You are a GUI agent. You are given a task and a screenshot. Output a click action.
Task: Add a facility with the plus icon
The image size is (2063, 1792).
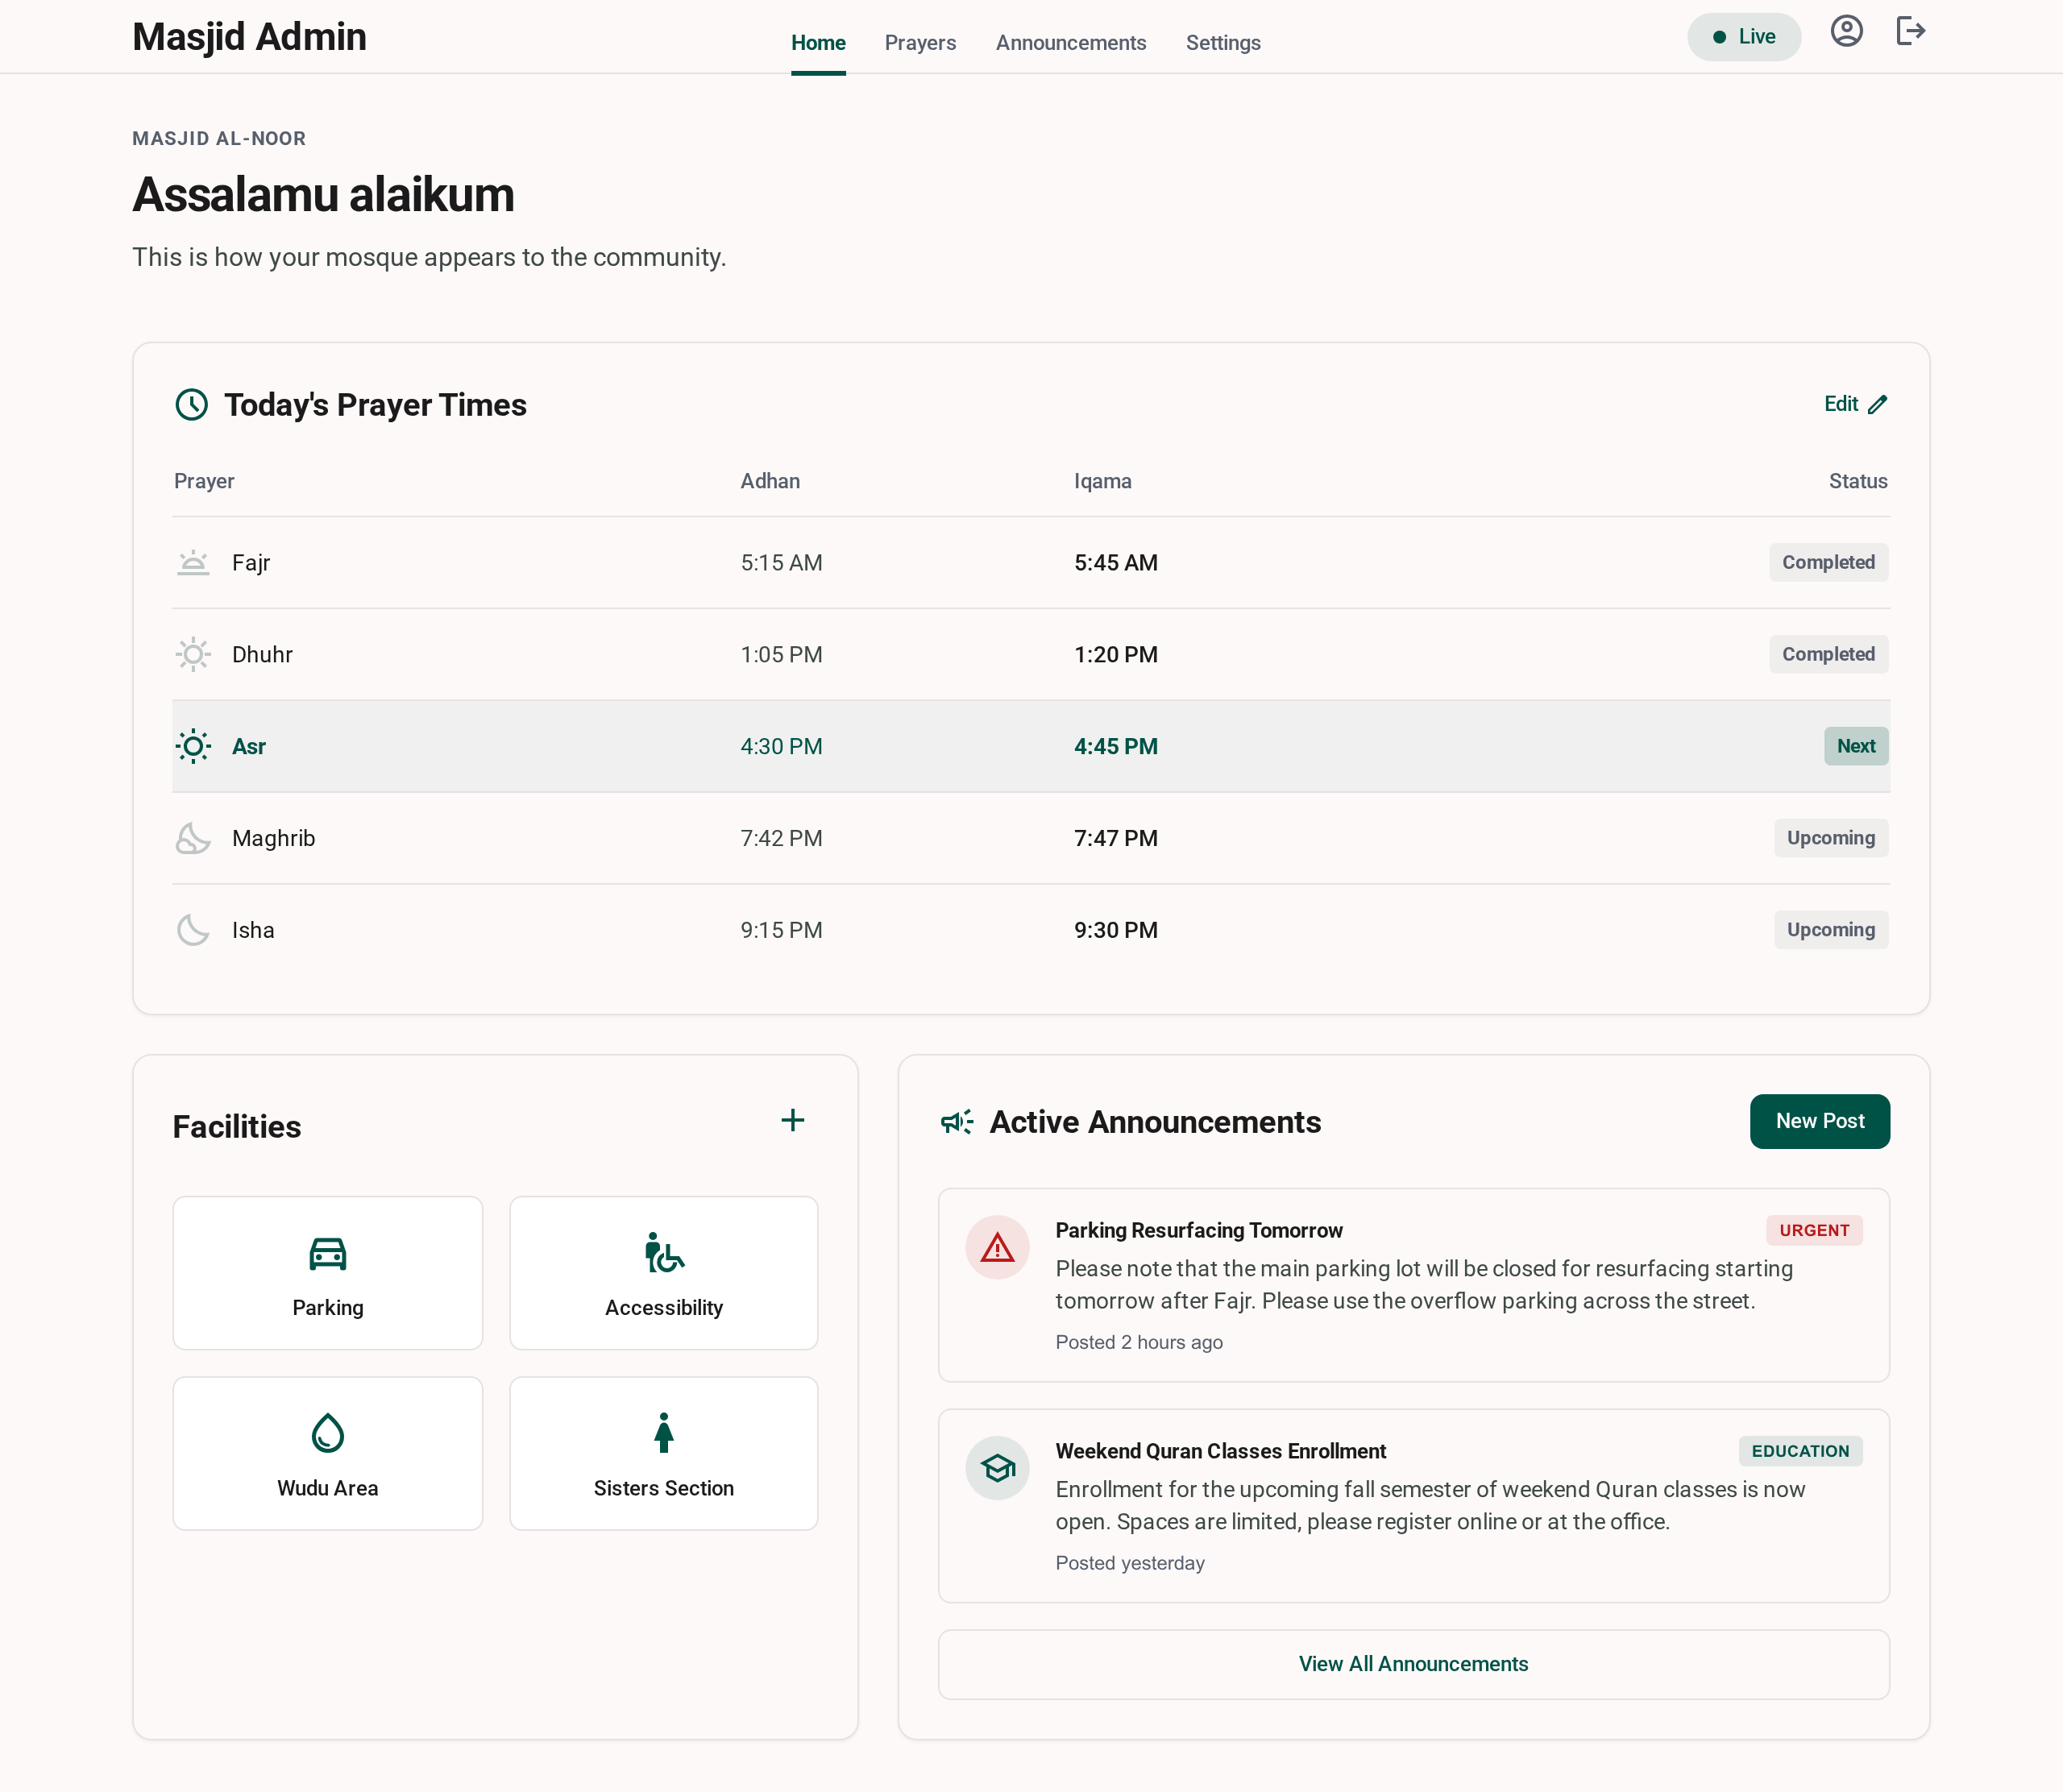click(792, 1120)
